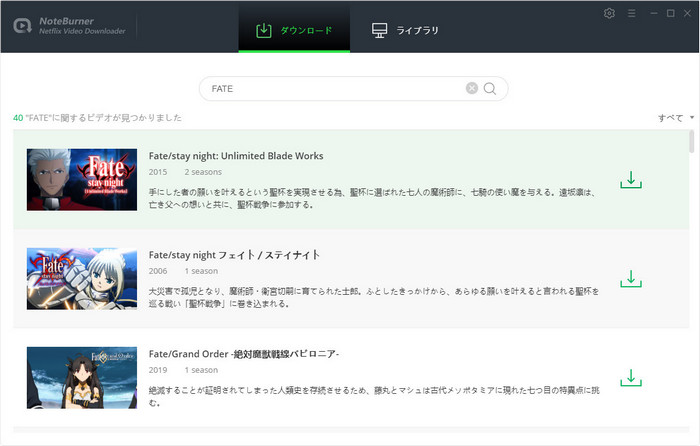Maximize the NoteBurner window
This screenshot has width=700, height=446.
671,13
